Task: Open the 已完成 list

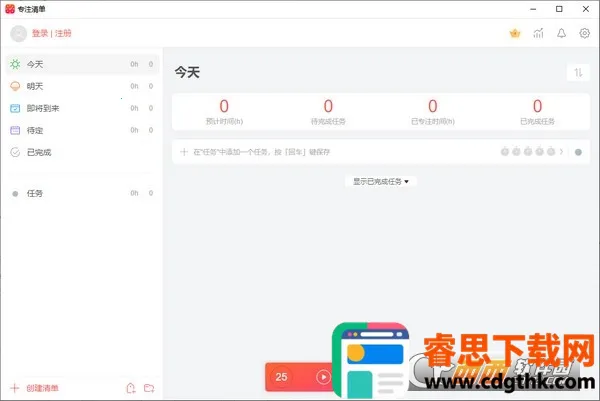Action: [x=39, y=152]
